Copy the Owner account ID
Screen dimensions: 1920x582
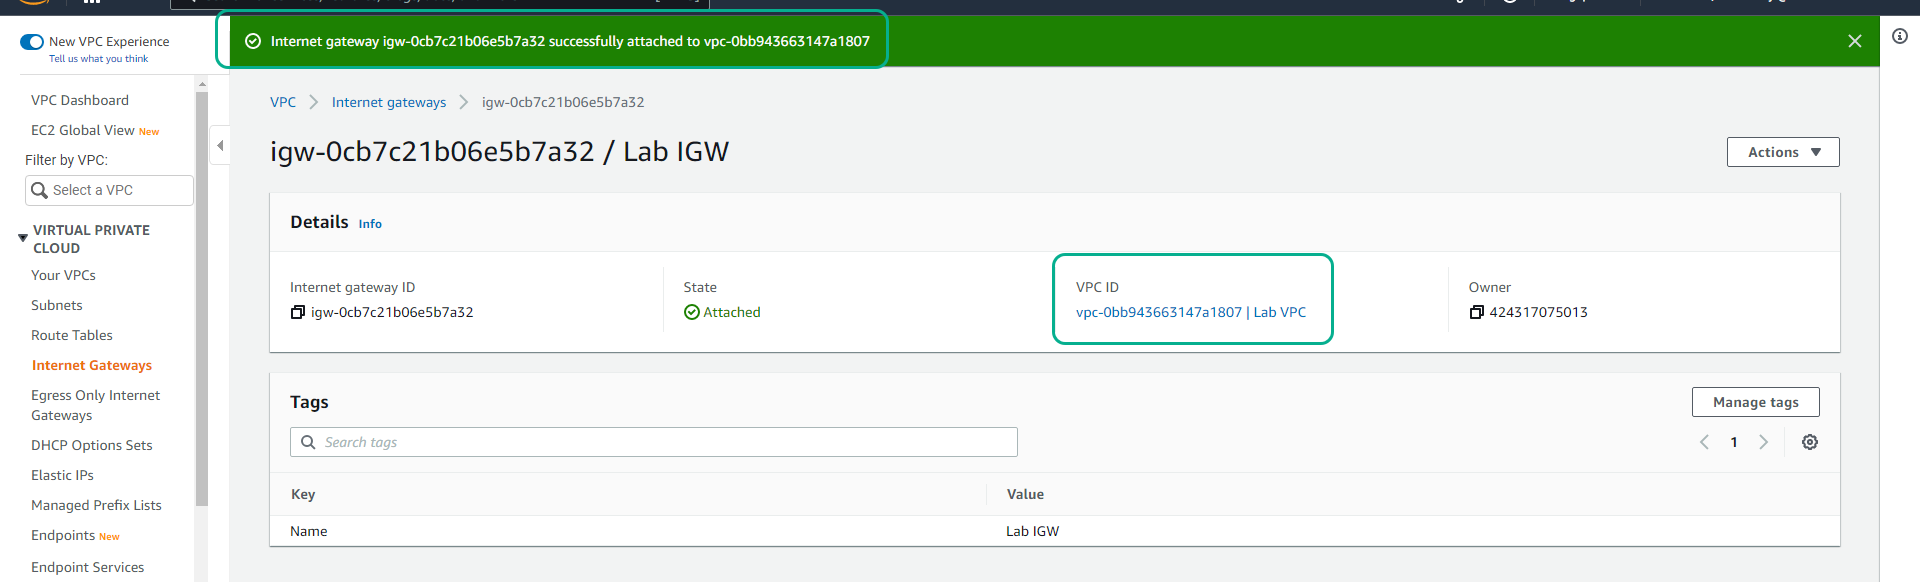coord(1476,312)
